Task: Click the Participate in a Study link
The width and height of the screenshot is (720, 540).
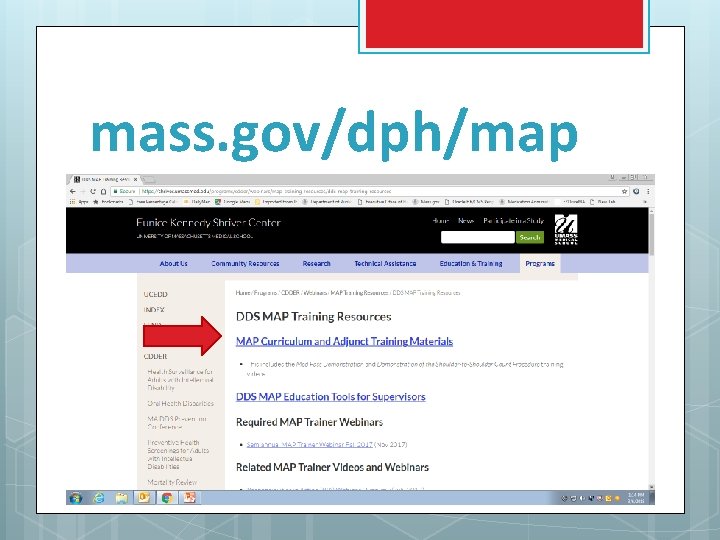Action: click(x=513, y=221)
